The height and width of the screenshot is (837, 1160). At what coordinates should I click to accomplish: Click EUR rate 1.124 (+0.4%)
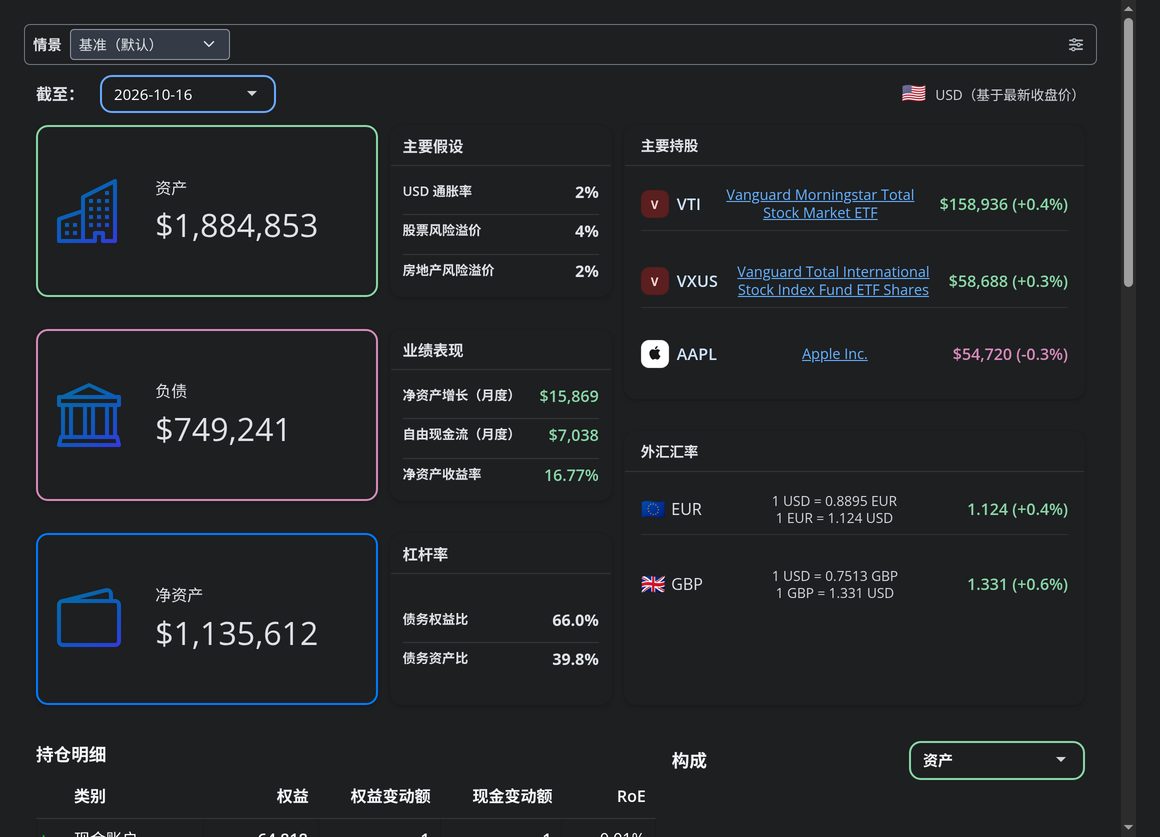[1017, 509]
